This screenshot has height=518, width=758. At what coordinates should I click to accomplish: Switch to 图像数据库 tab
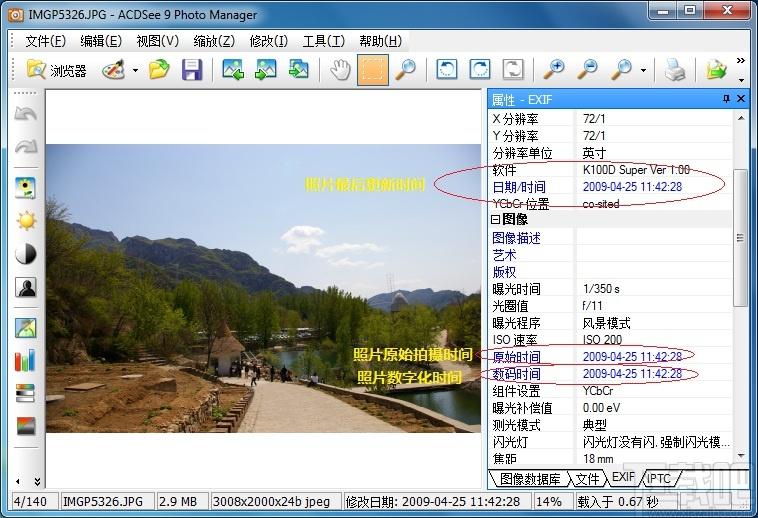click(530, 479)
